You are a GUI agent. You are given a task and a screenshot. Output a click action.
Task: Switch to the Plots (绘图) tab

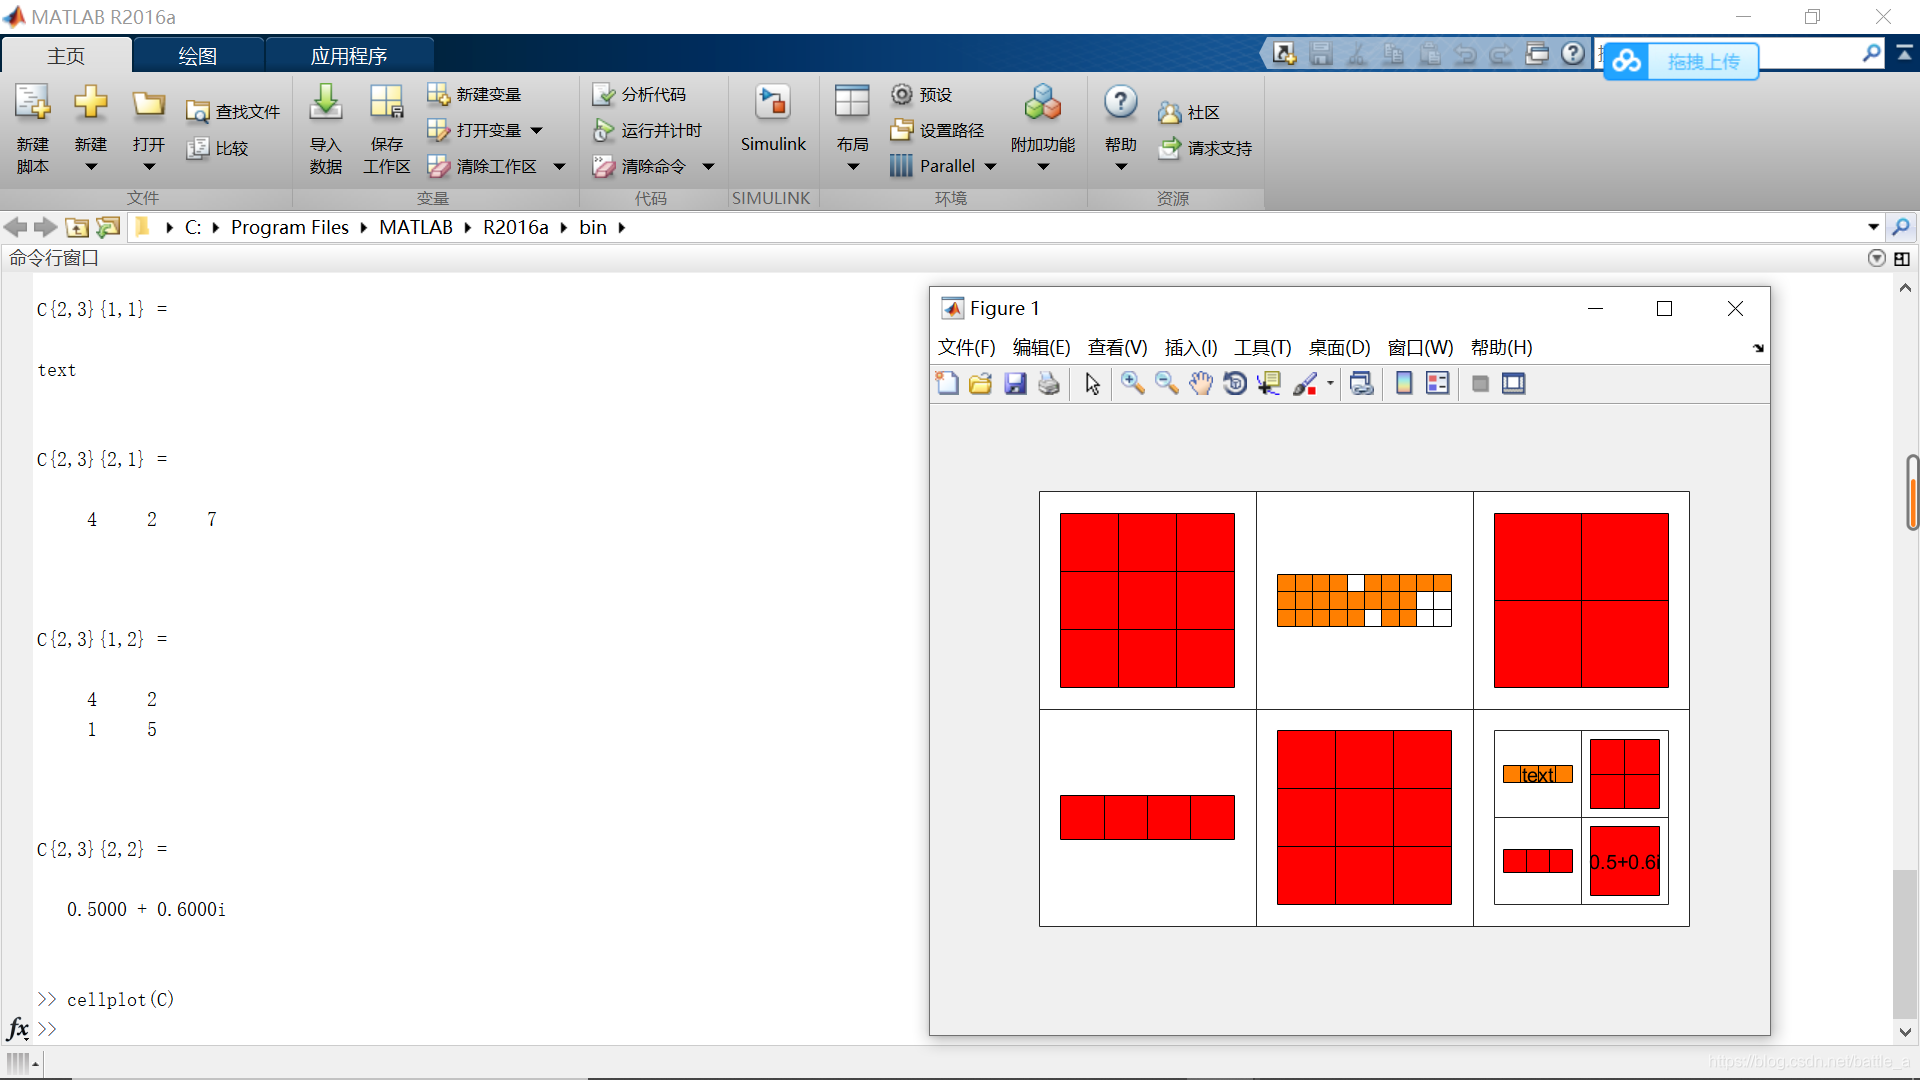point(198,56)
